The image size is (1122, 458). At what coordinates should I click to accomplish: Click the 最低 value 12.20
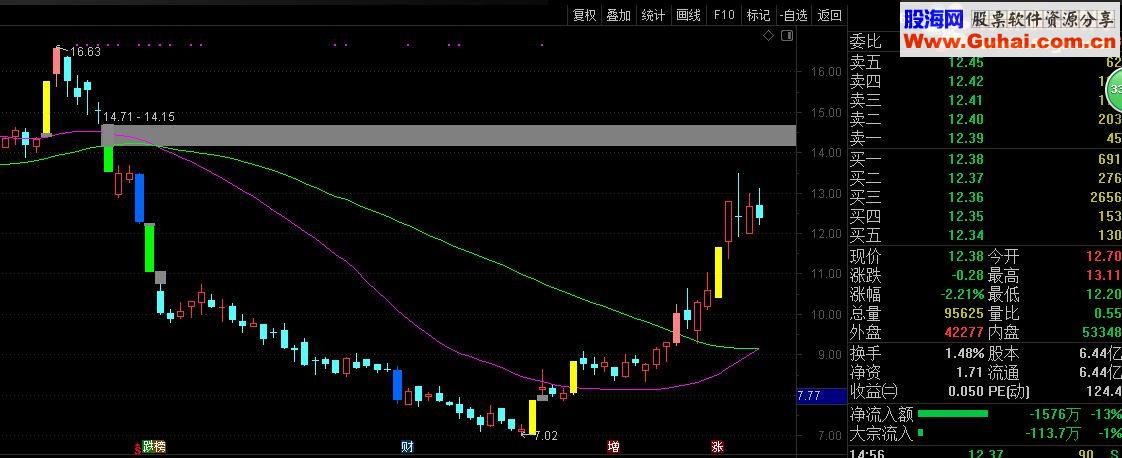tap(1105, 294)
